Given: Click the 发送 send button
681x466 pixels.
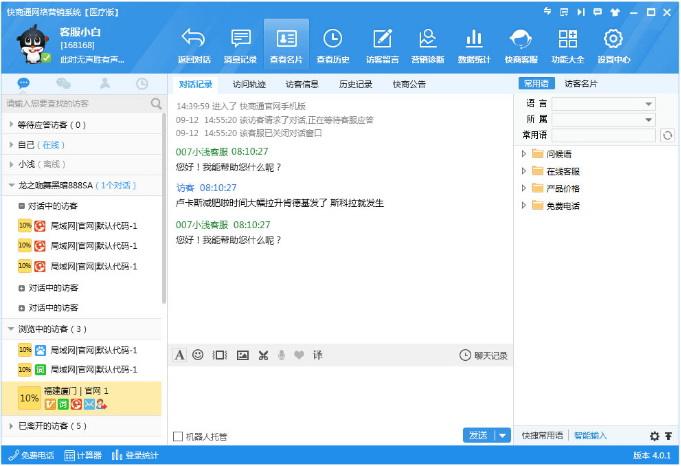Looking at the screenshot, I should pyautogui.click(x=477, y=436).
